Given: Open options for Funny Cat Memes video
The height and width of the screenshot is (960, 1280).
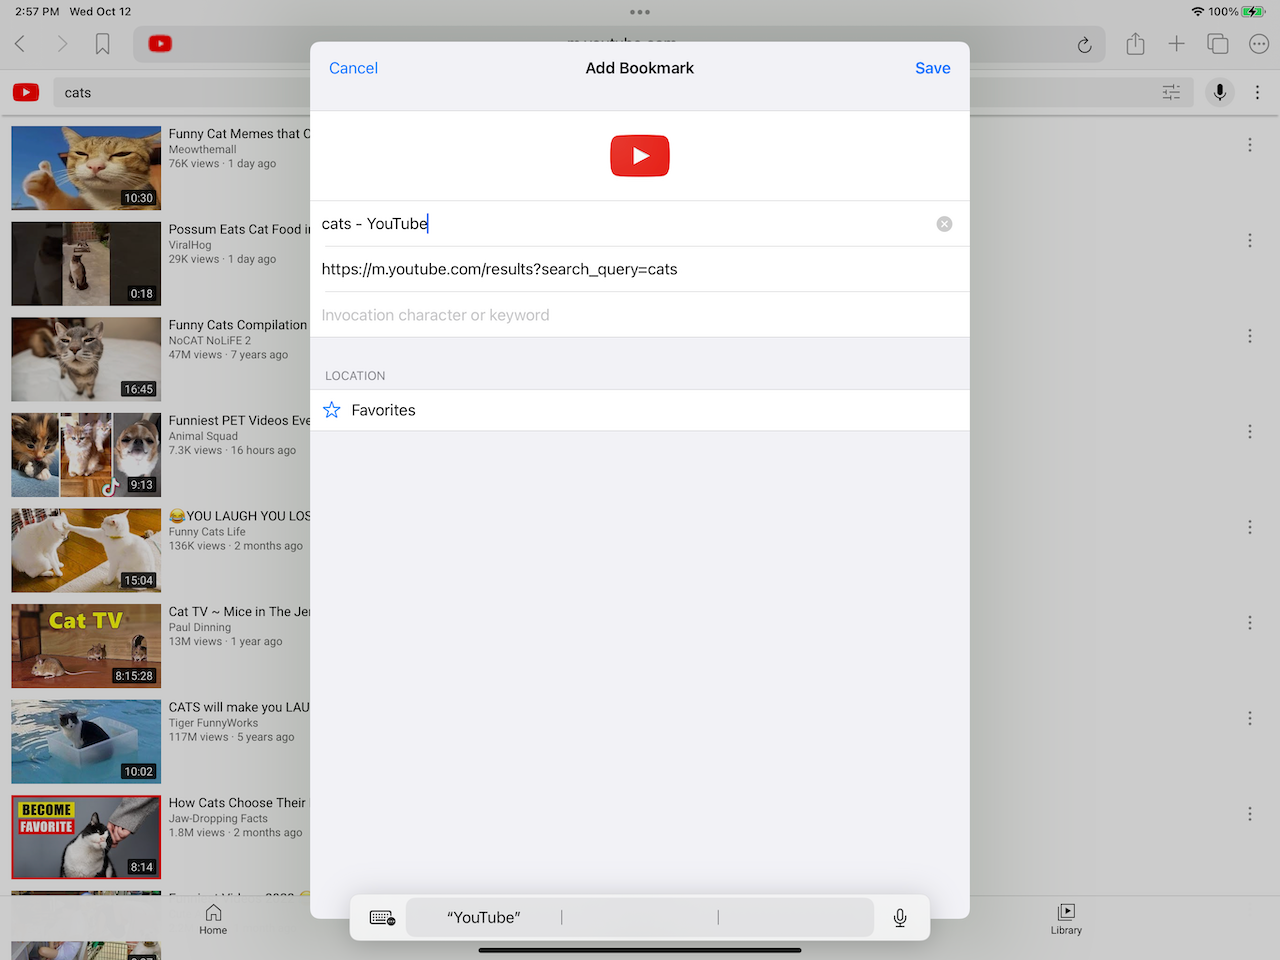Looking at the screenshot, I should click(x=1249, y=145).
